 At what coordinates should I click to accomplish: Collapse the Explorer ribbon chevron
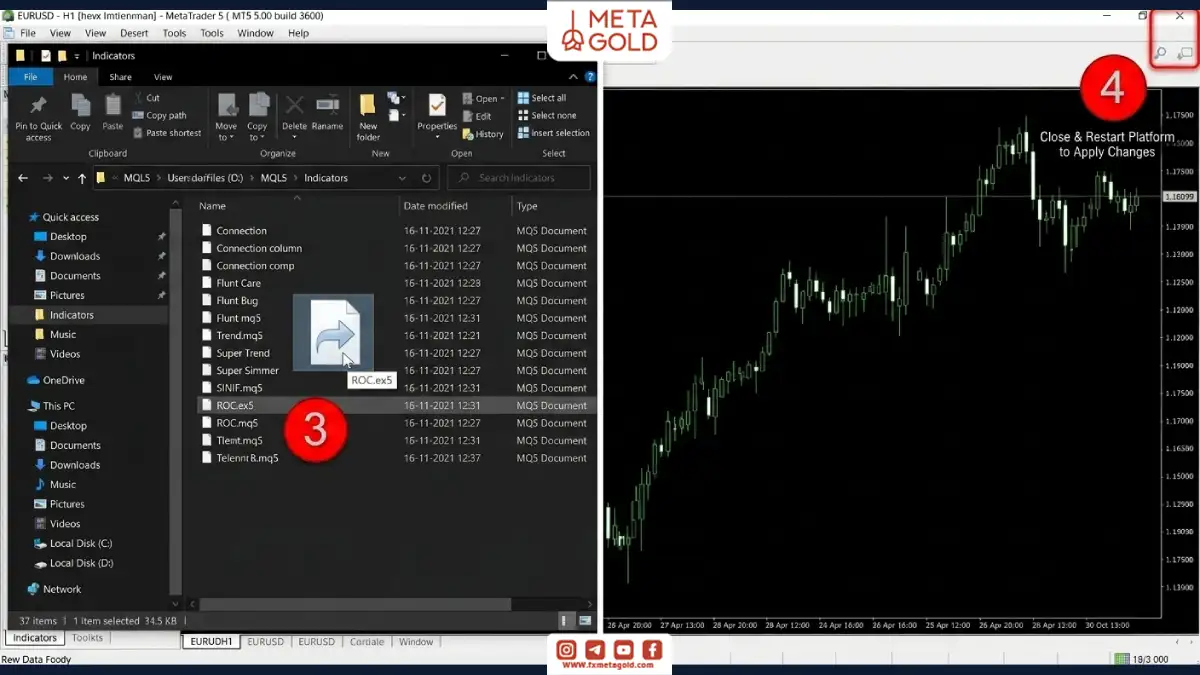[573, 77]
